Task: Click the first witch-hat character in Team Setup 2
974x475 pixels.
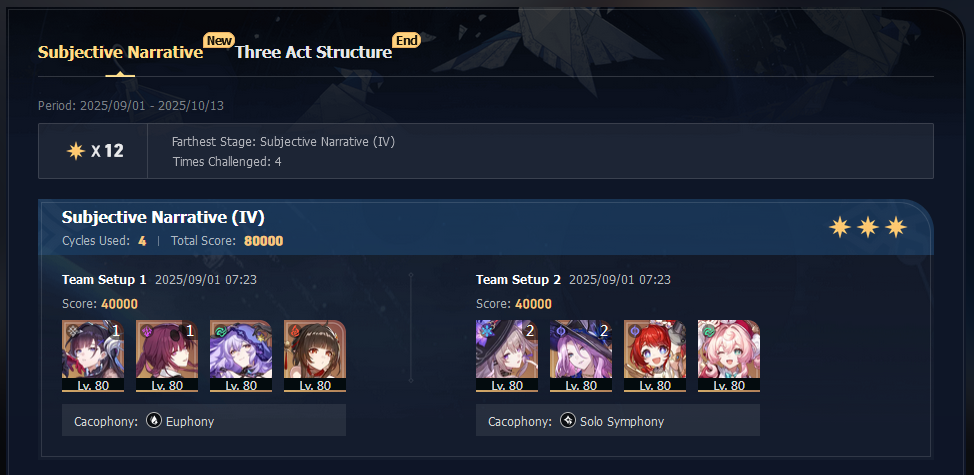Action: [x=507, y=356]
